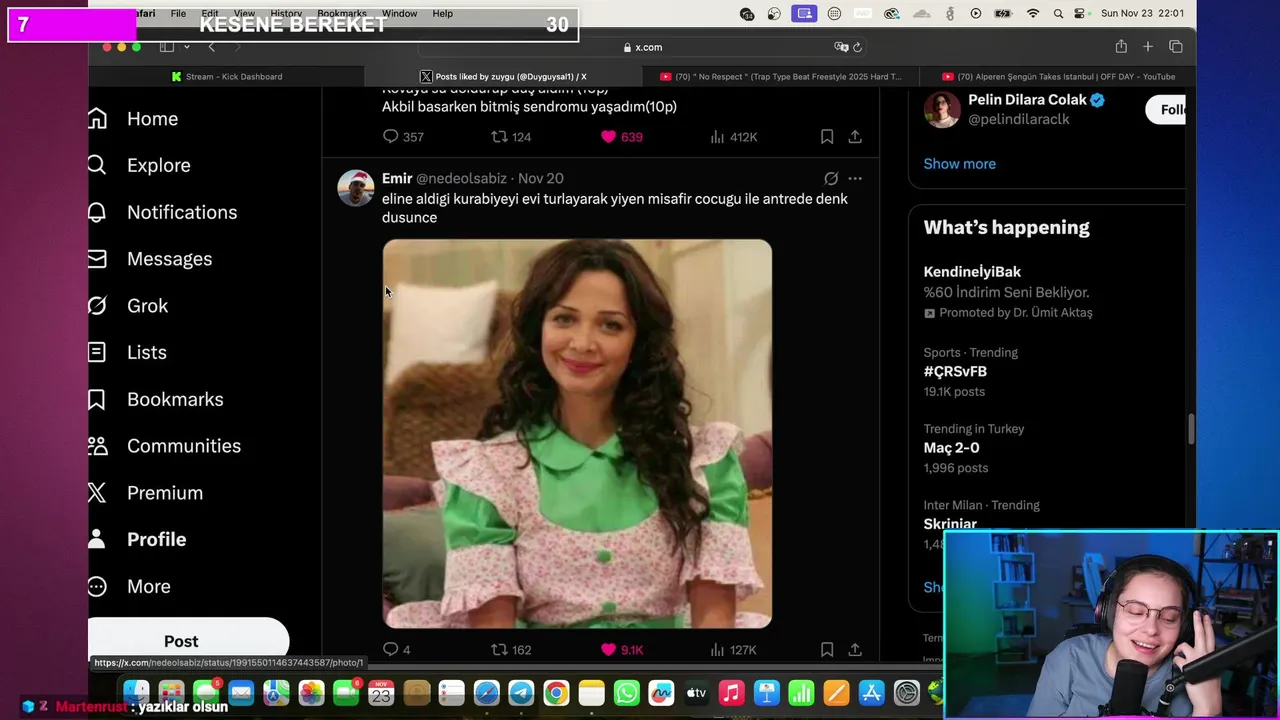Click the white Post button
This screenshot has height=720, width=1280.
181,641
